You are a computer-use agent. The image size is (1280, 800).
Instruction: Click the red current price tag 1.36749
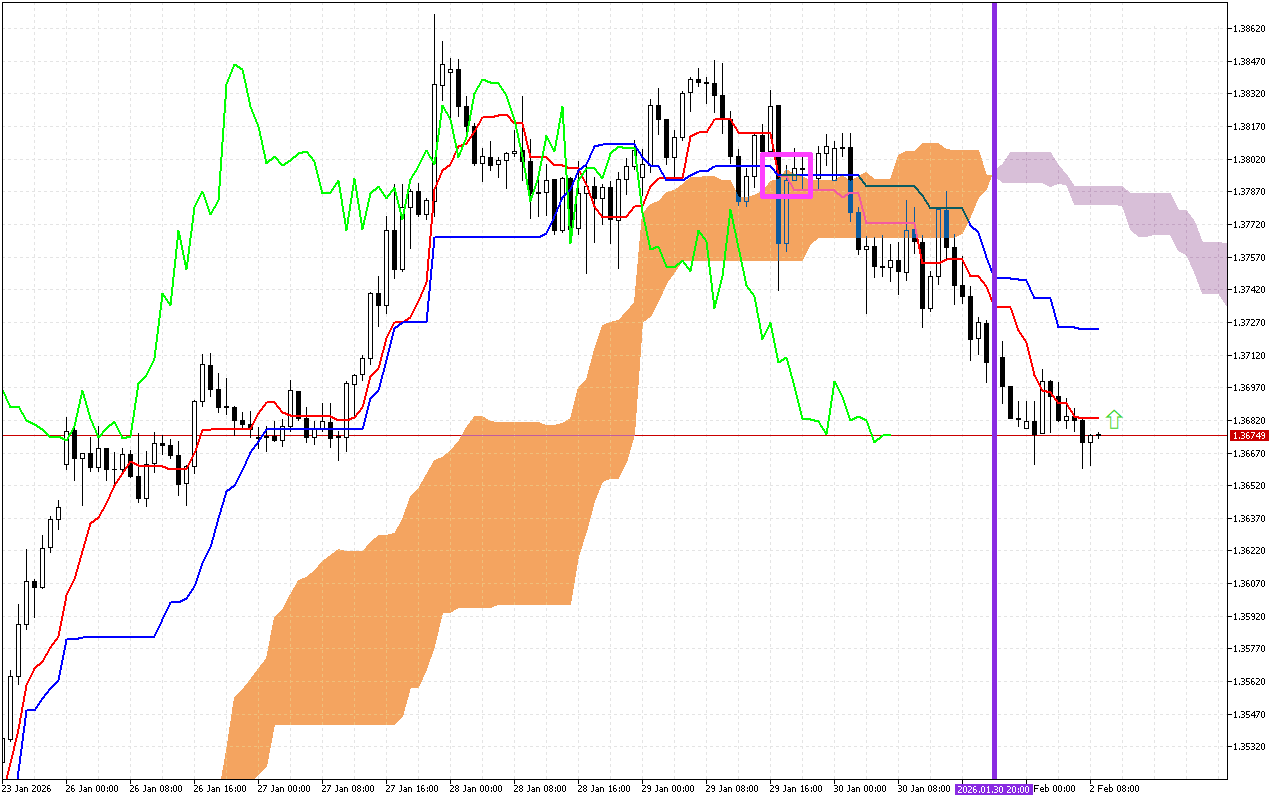(1249, 434)
